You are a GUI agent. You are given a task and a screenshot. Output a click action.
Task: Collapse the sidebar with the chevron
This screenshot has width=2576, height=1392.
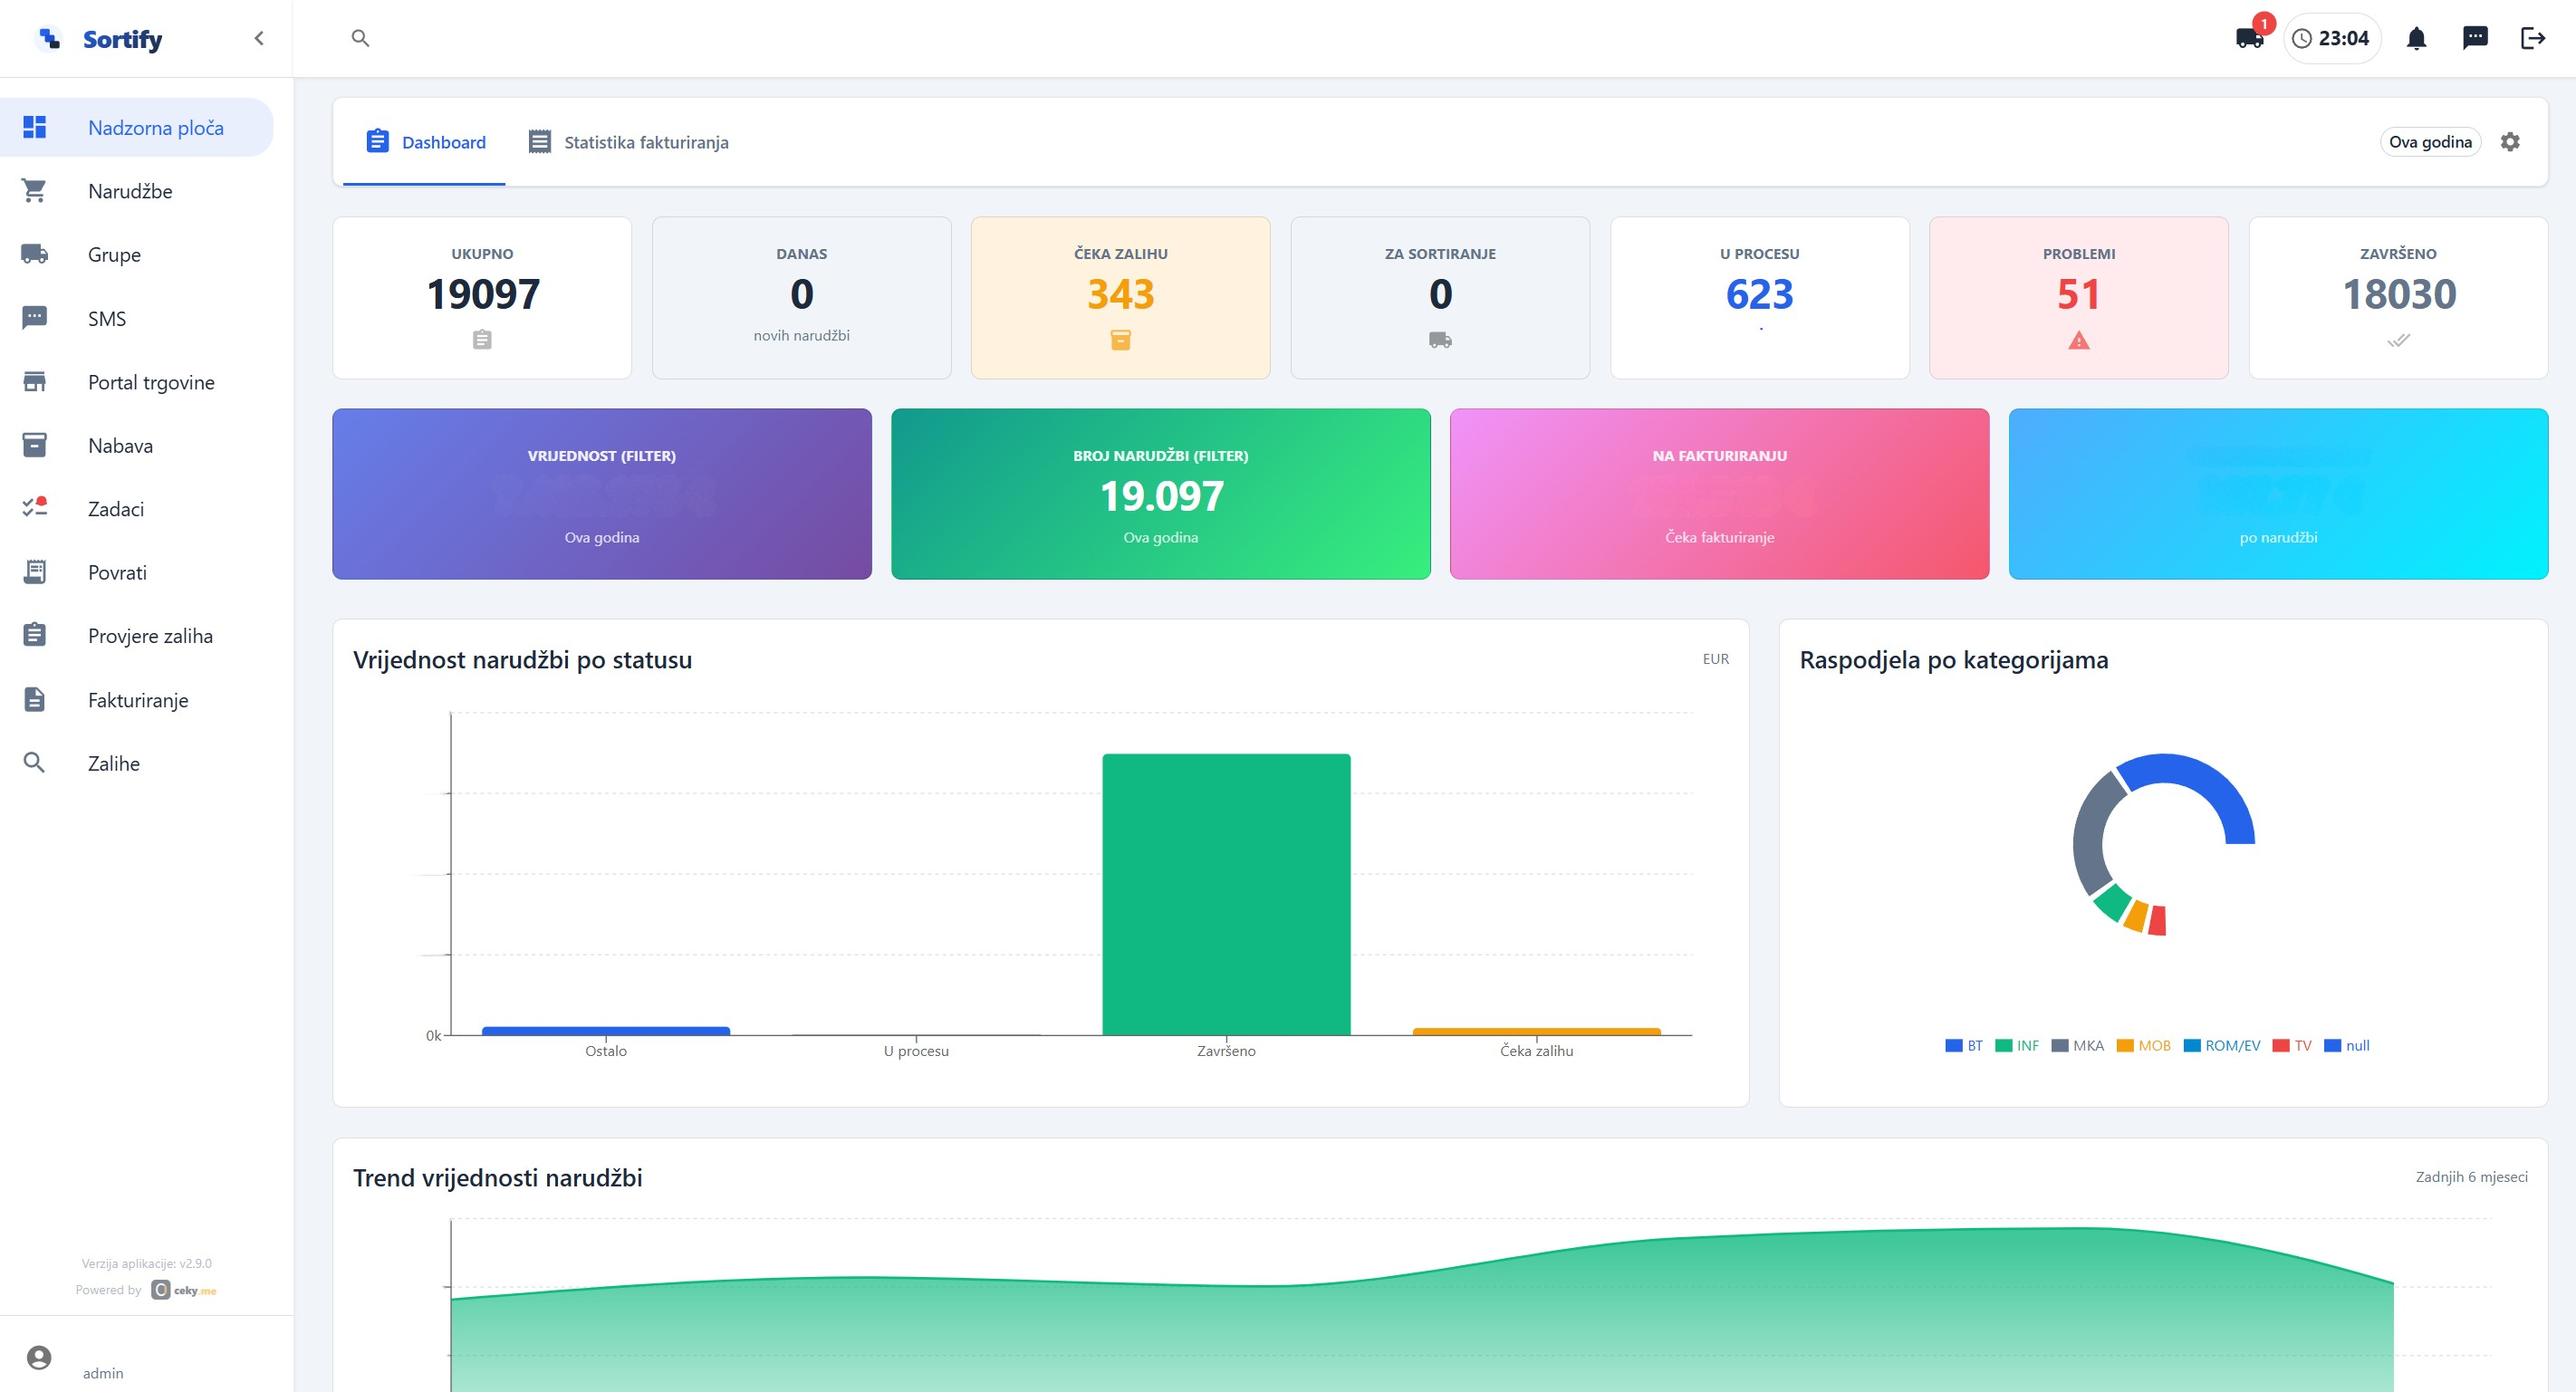point(259,38)
